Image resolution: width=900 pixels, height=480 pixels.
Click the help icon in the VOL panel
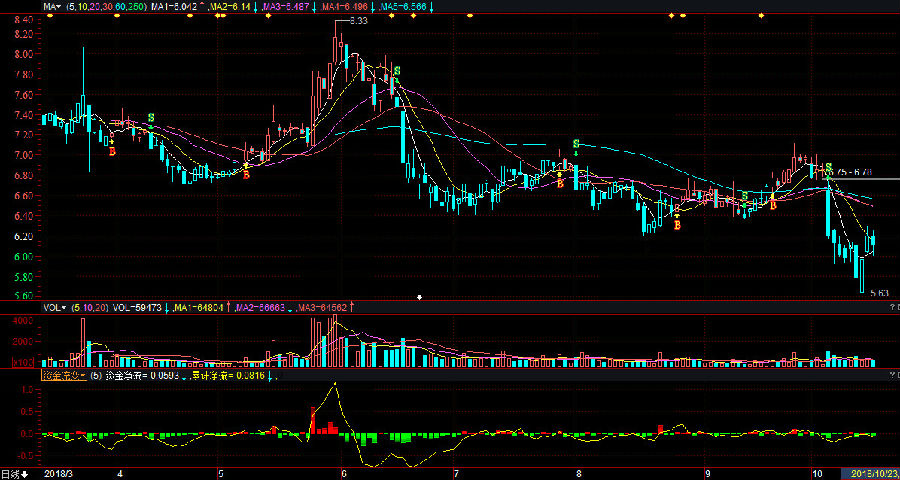tap(893, 307)
